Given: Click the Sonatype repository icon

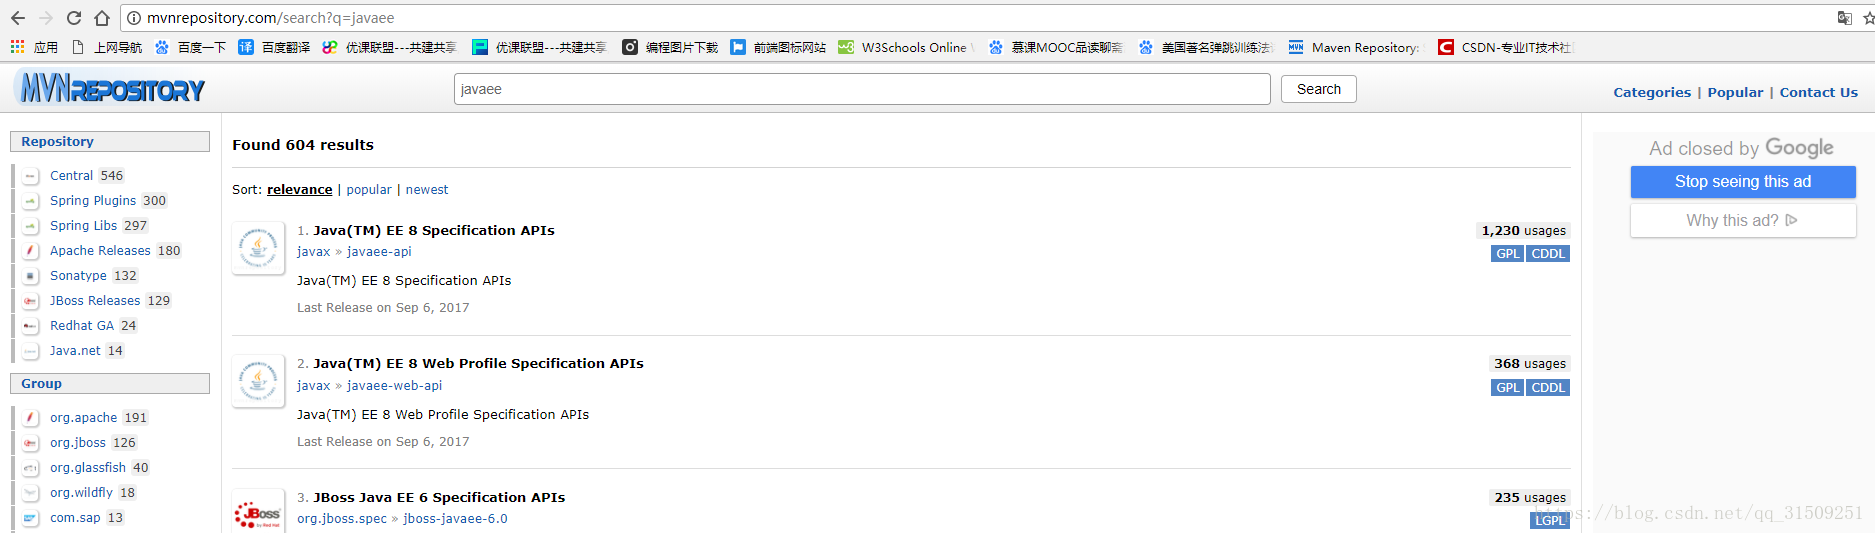Looking at the screenshot, I should pos(31,276).
